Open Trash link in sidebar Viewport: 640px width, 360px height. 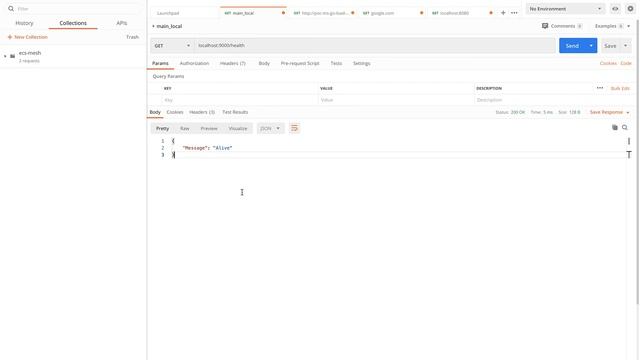(132, 37)
